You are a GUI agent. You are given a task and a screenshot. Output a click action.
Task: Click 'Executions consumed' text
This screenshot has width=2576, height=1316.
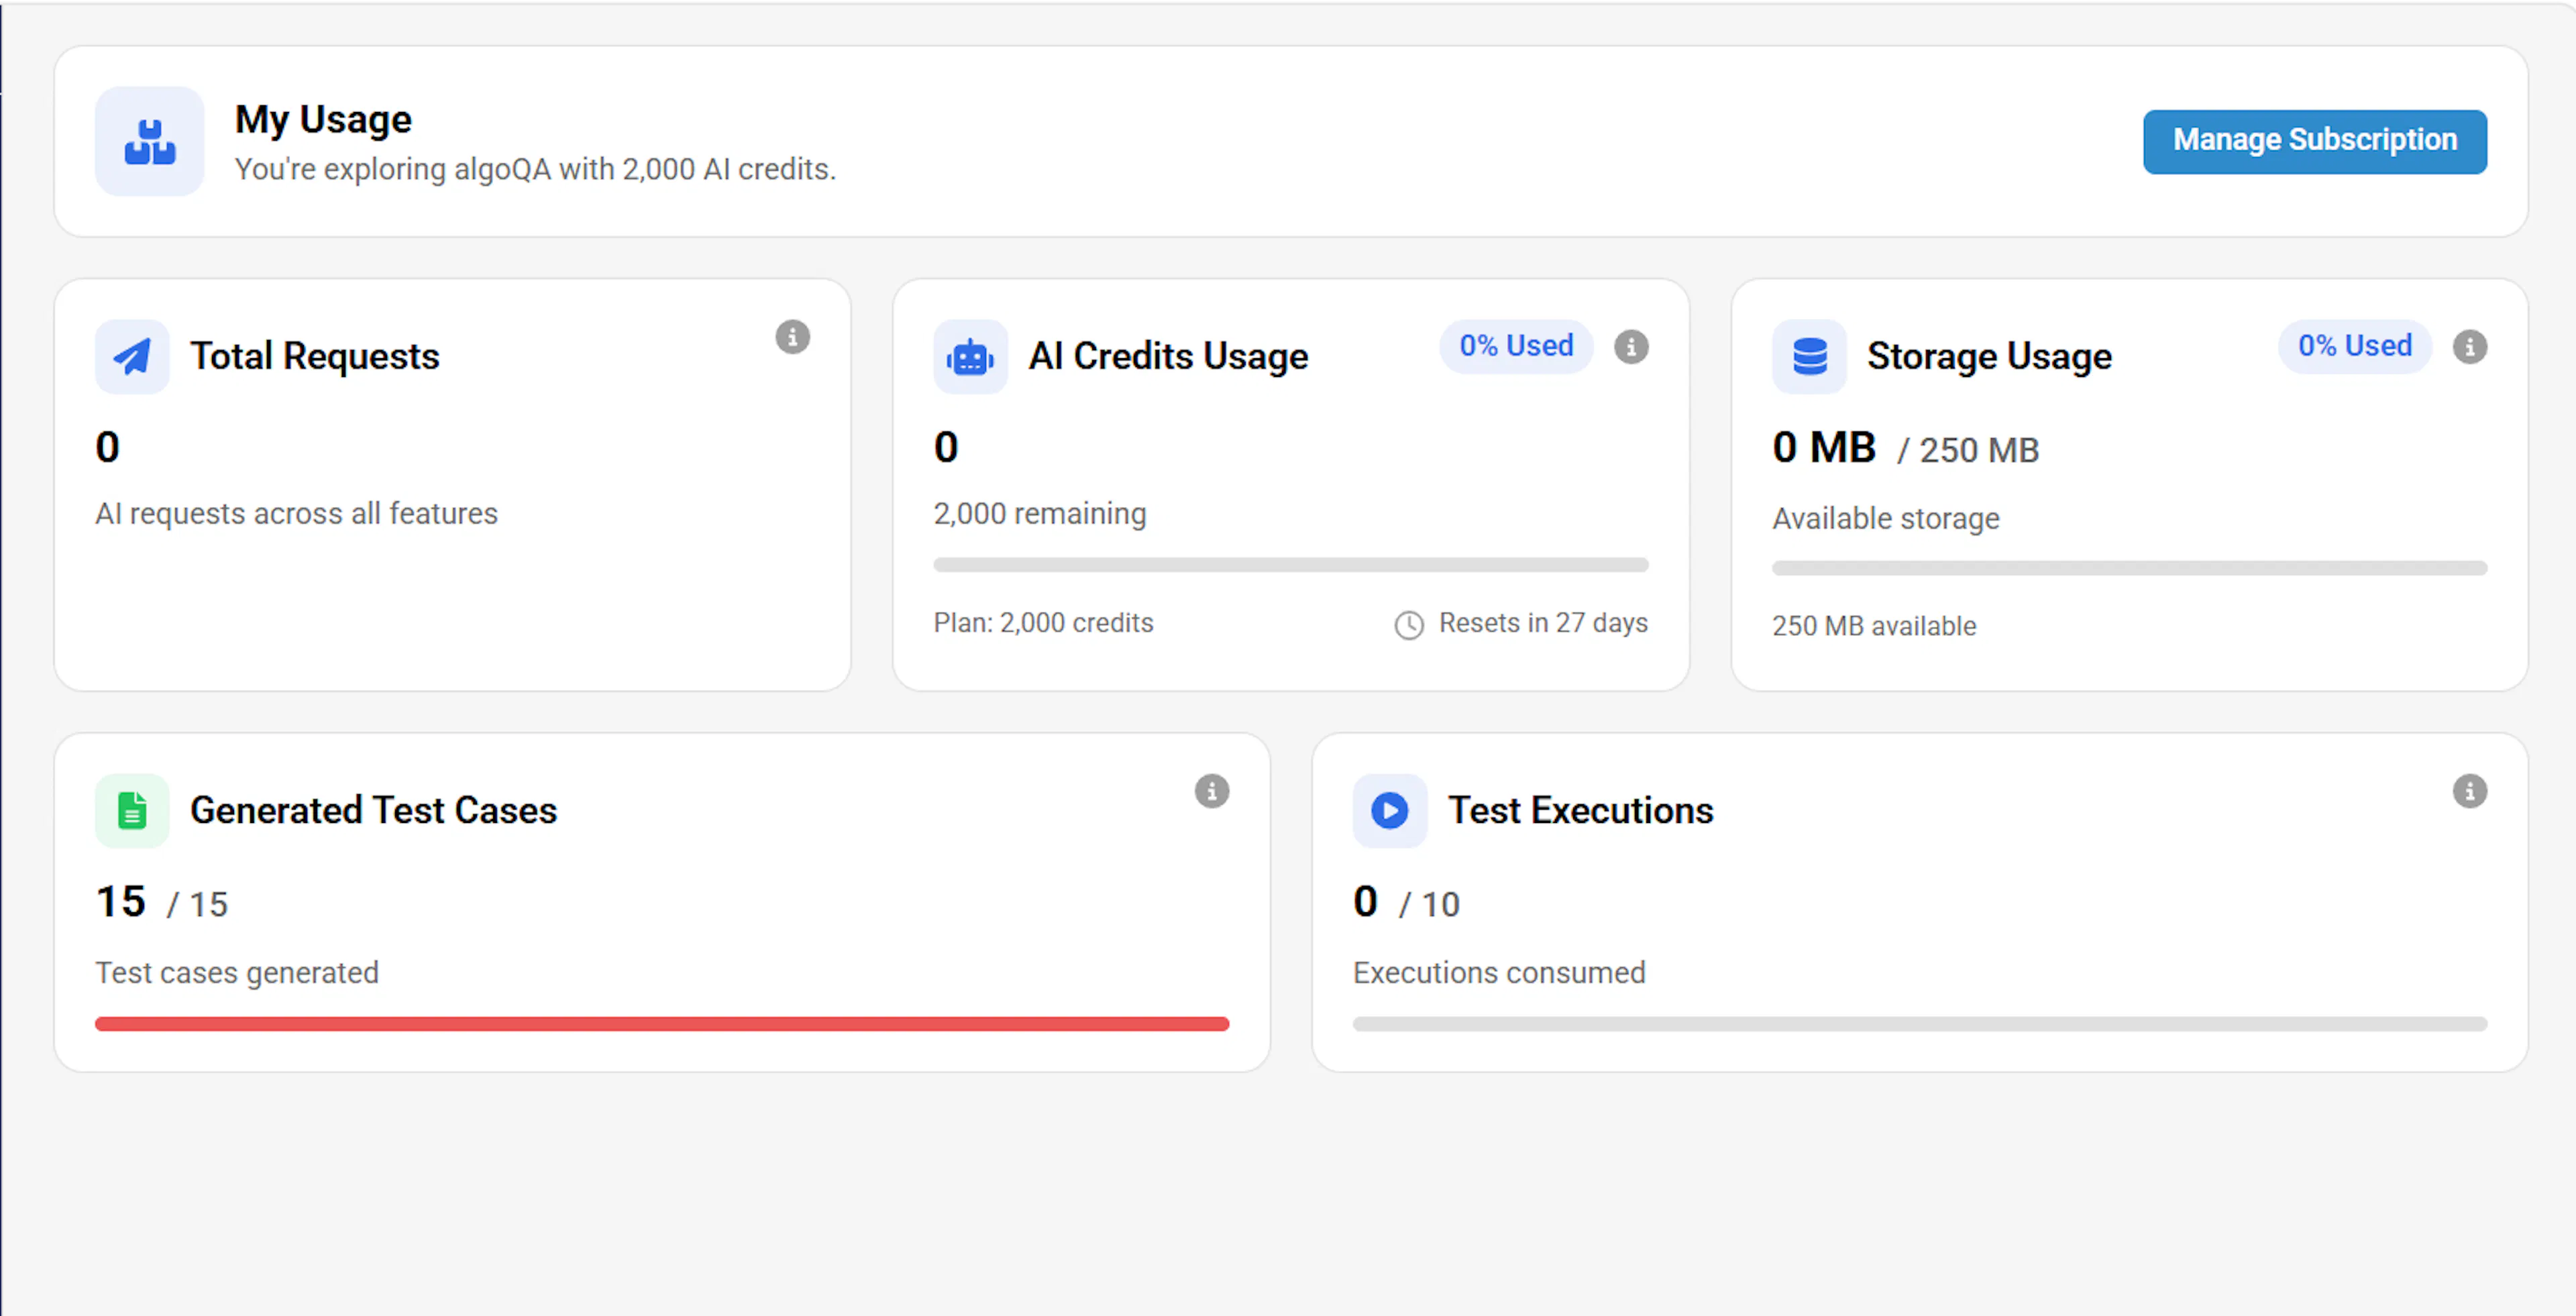(1498, 972)
